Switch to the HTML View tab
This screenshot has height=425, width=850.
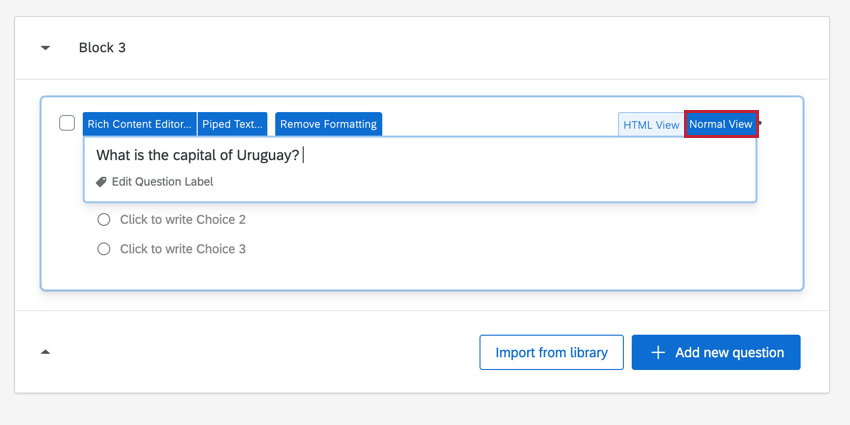tap(651, 125)
